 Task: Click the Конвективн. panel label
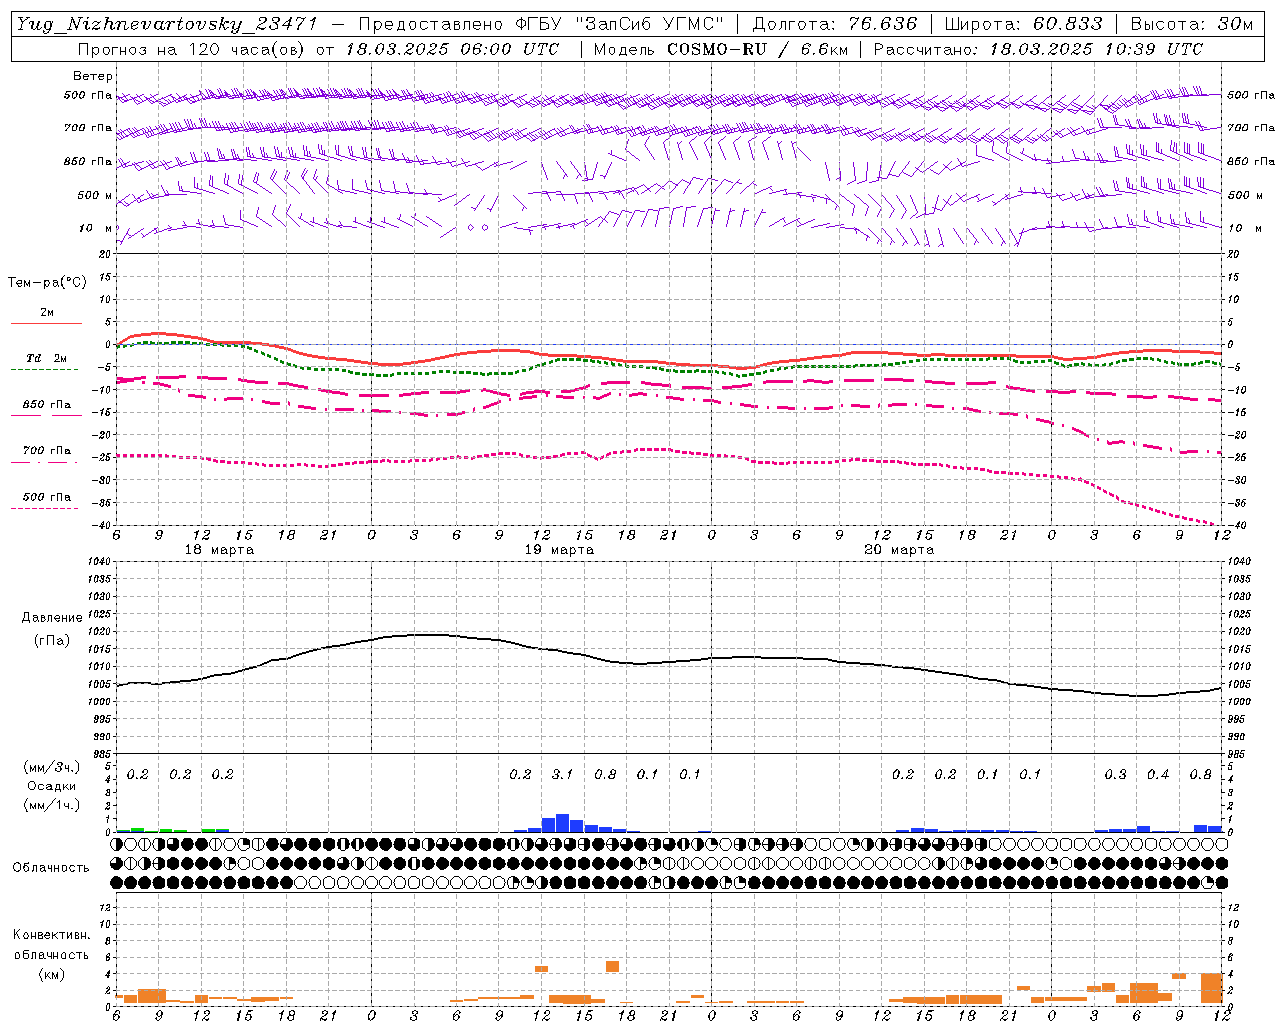coord(51,935)
